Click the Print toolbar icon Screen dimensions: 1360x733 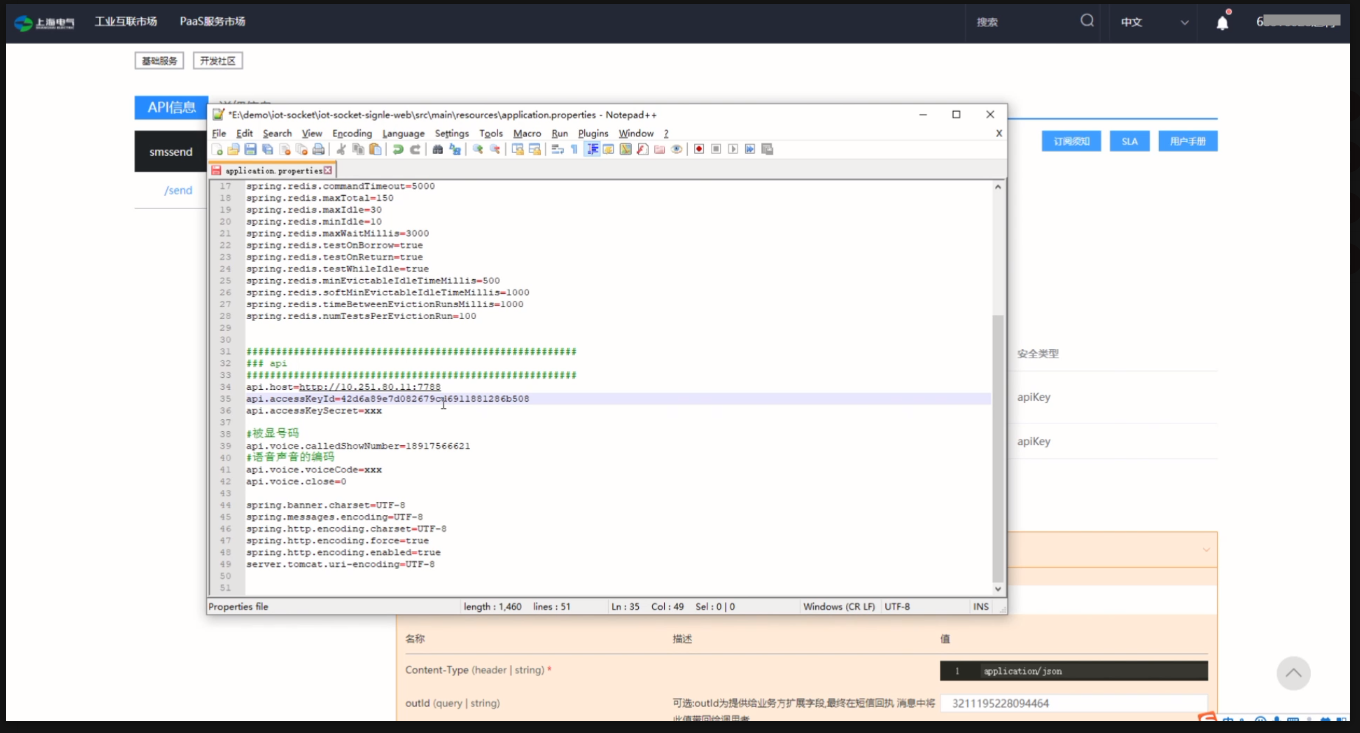[319, 149]
